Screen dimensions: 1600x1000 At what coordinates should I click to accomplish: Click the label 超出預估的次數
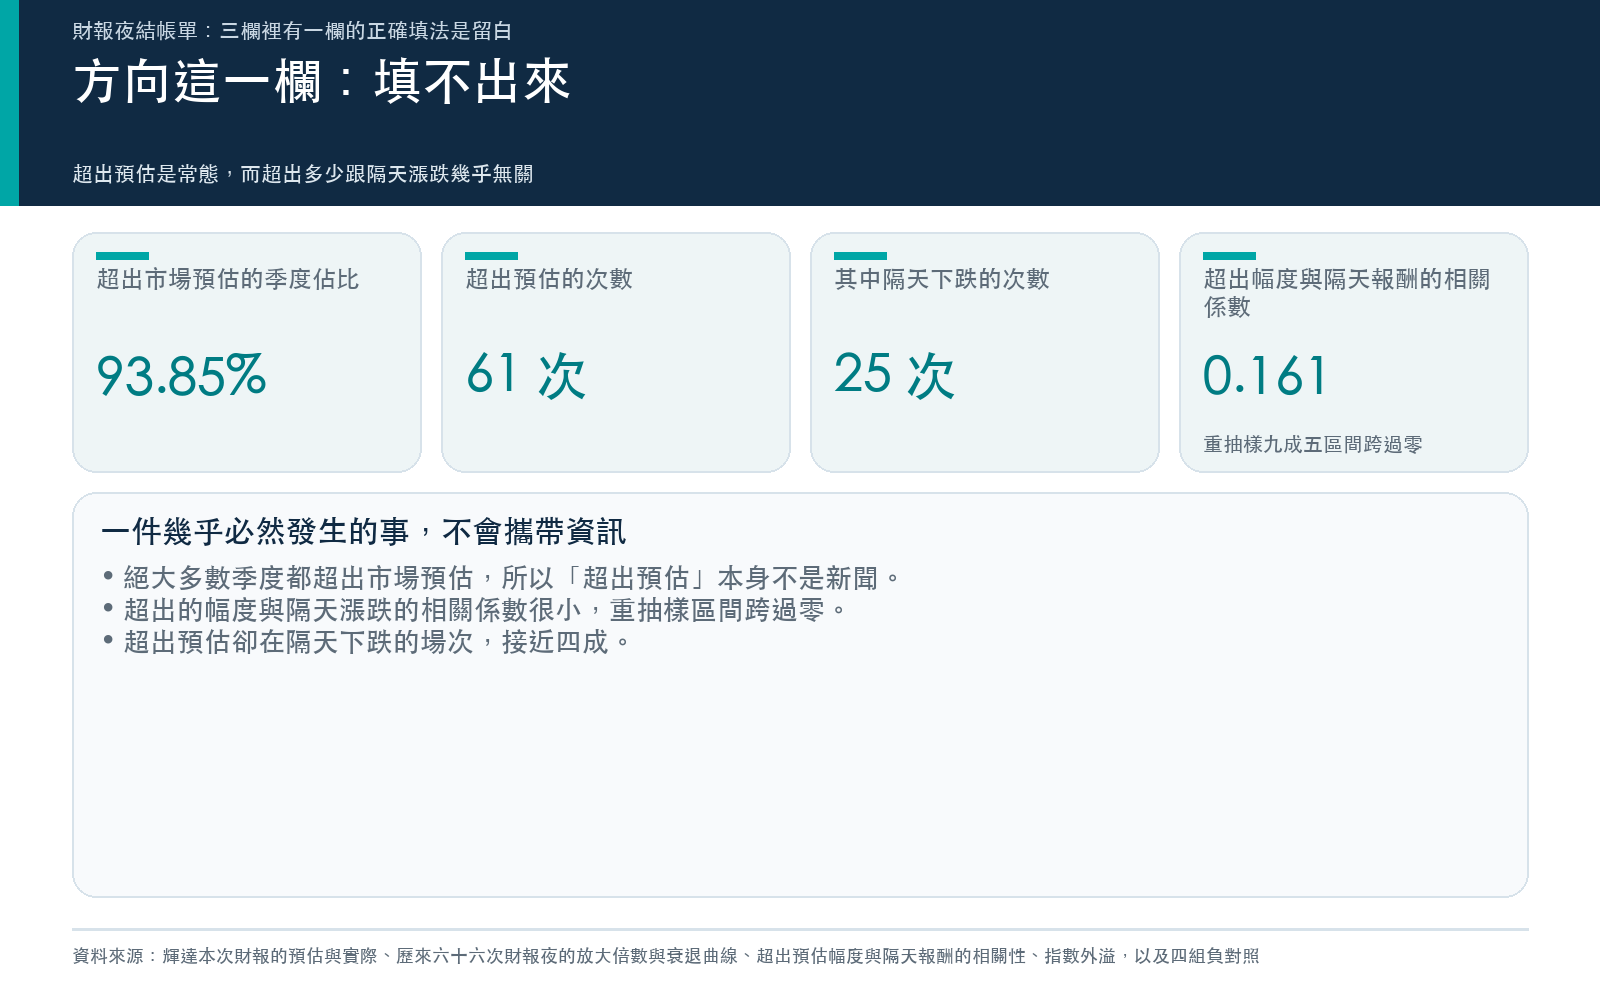point(549,279)
